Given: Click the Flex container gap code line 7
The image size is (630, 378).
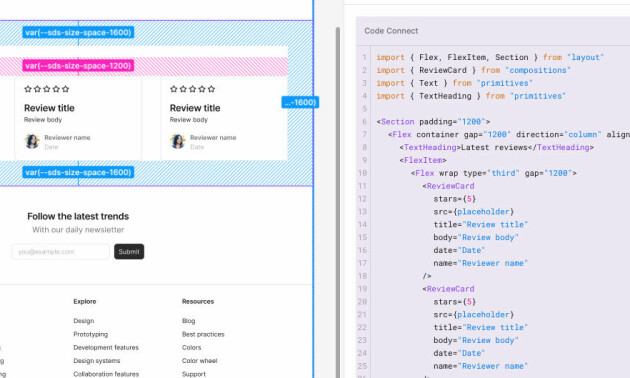Looking at the screenshot, I should pos(509,135).
